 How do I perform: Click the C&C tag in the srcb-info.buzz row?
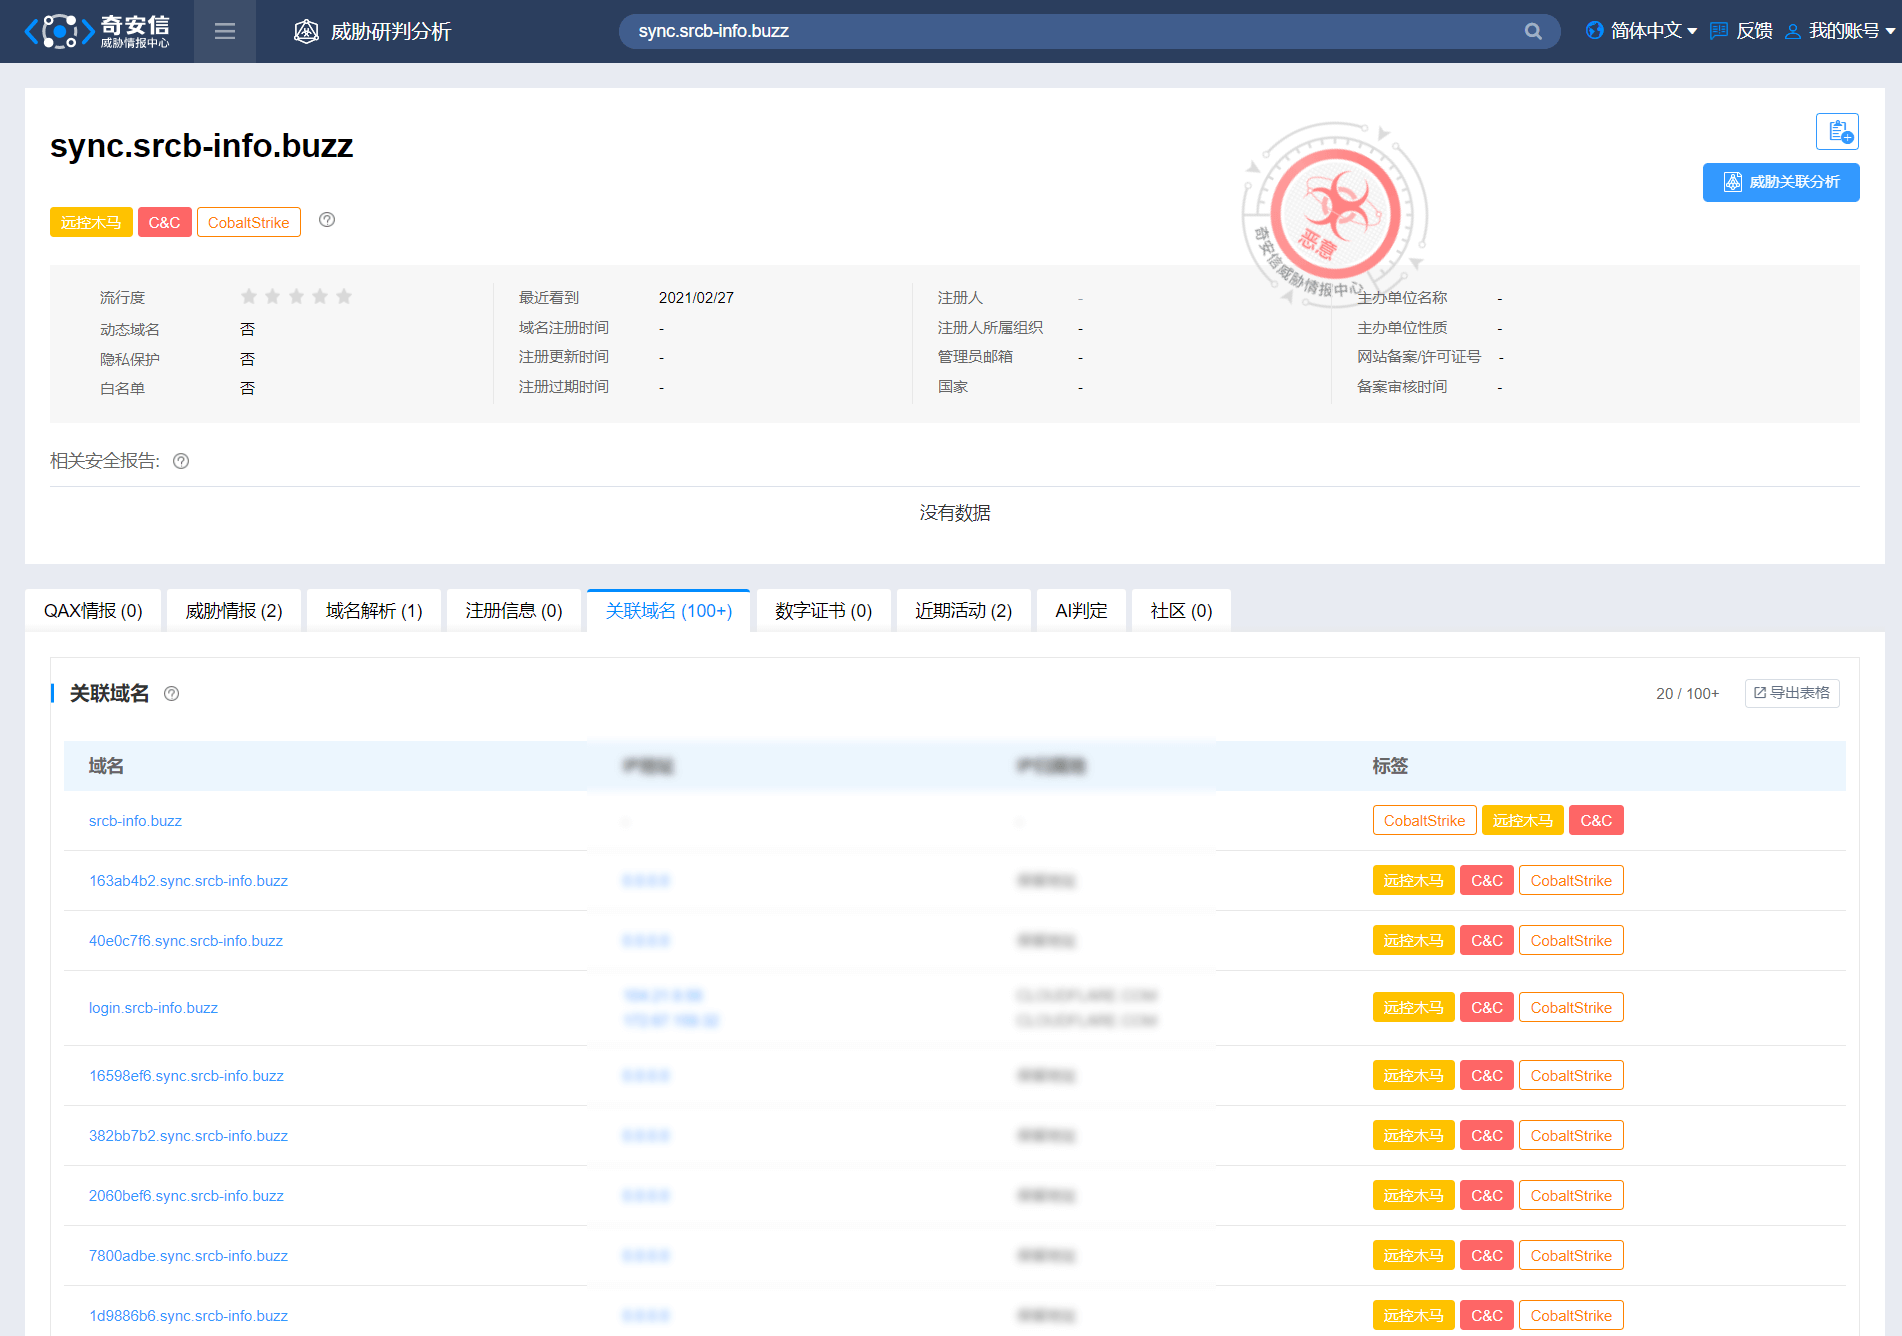(x=1596, y=820)
